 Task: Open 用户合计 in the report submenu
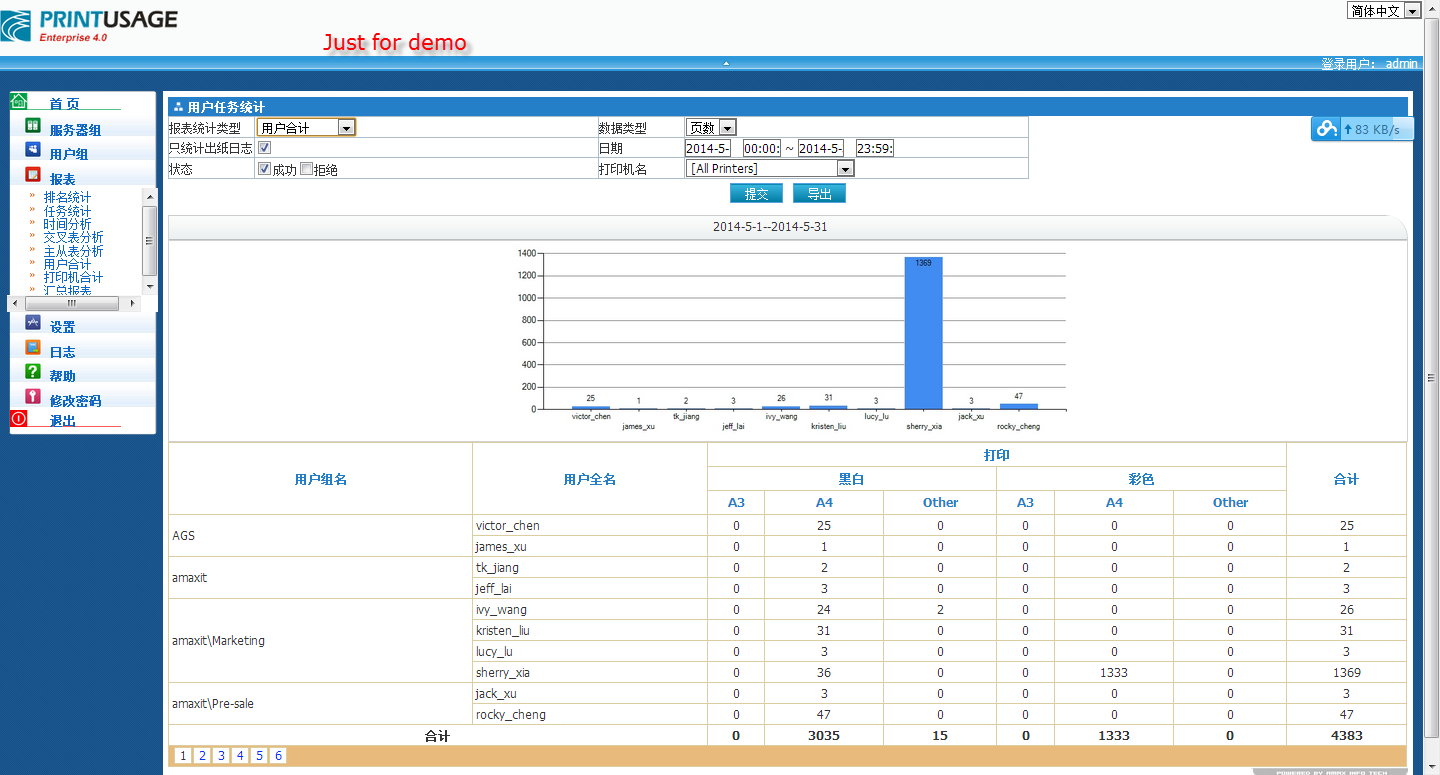[x=67, y=264]
